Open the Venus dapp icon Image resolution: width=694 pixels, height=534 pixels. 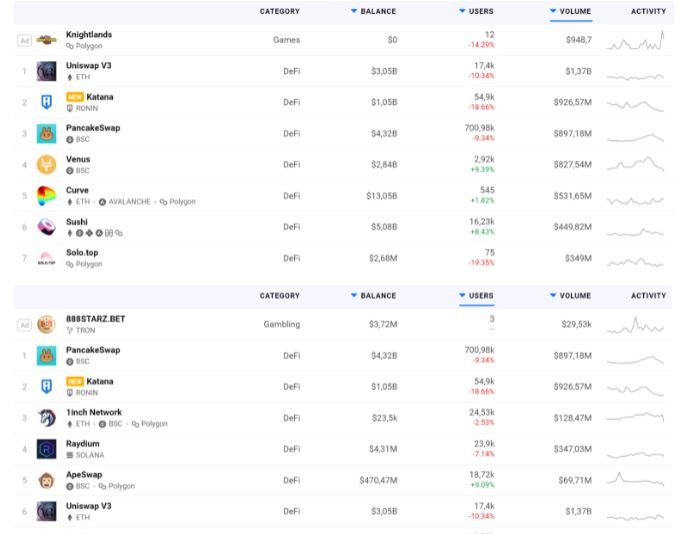47,165
